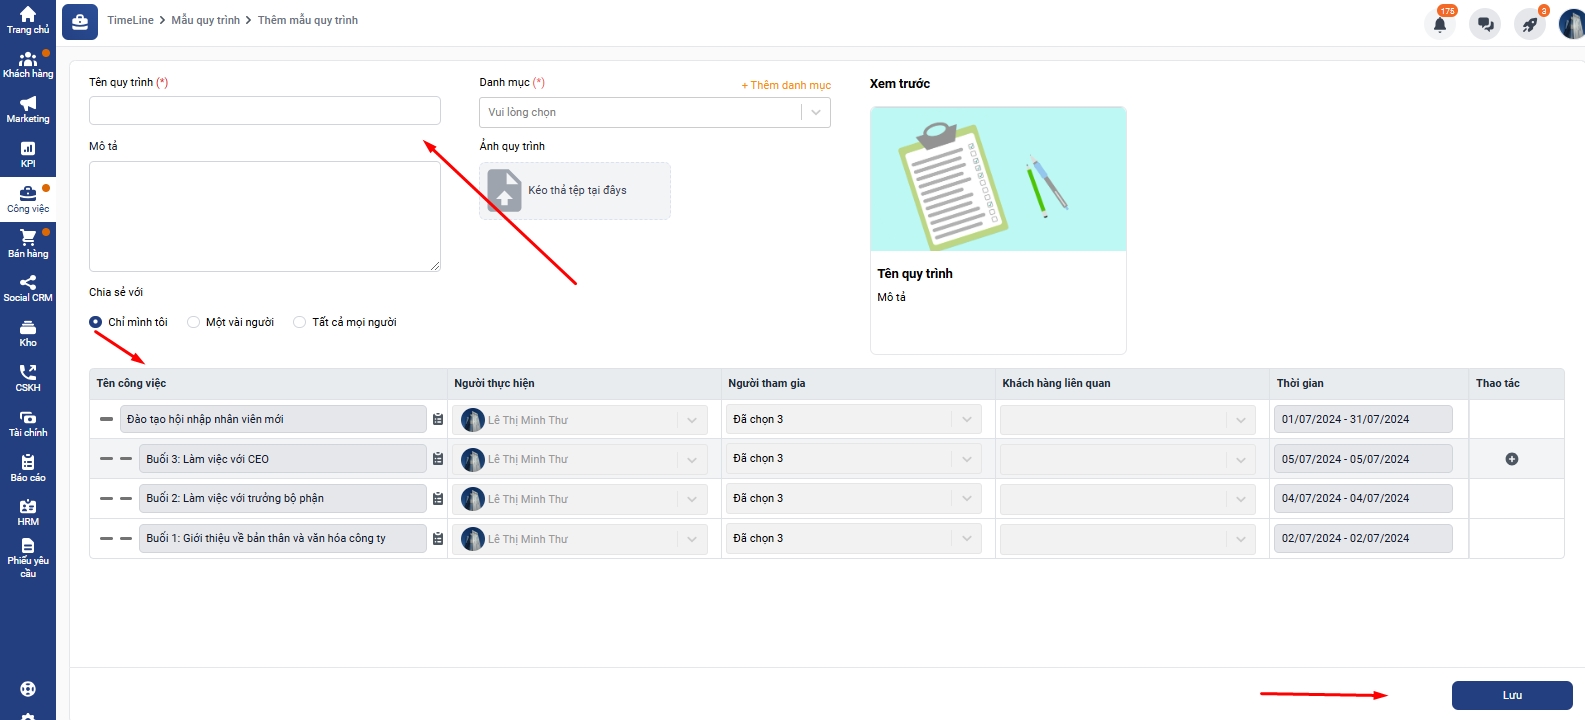Go to Khách hàng in sidebar
The height and width of the screenshot is (720, 1585).
coord(28,65)
